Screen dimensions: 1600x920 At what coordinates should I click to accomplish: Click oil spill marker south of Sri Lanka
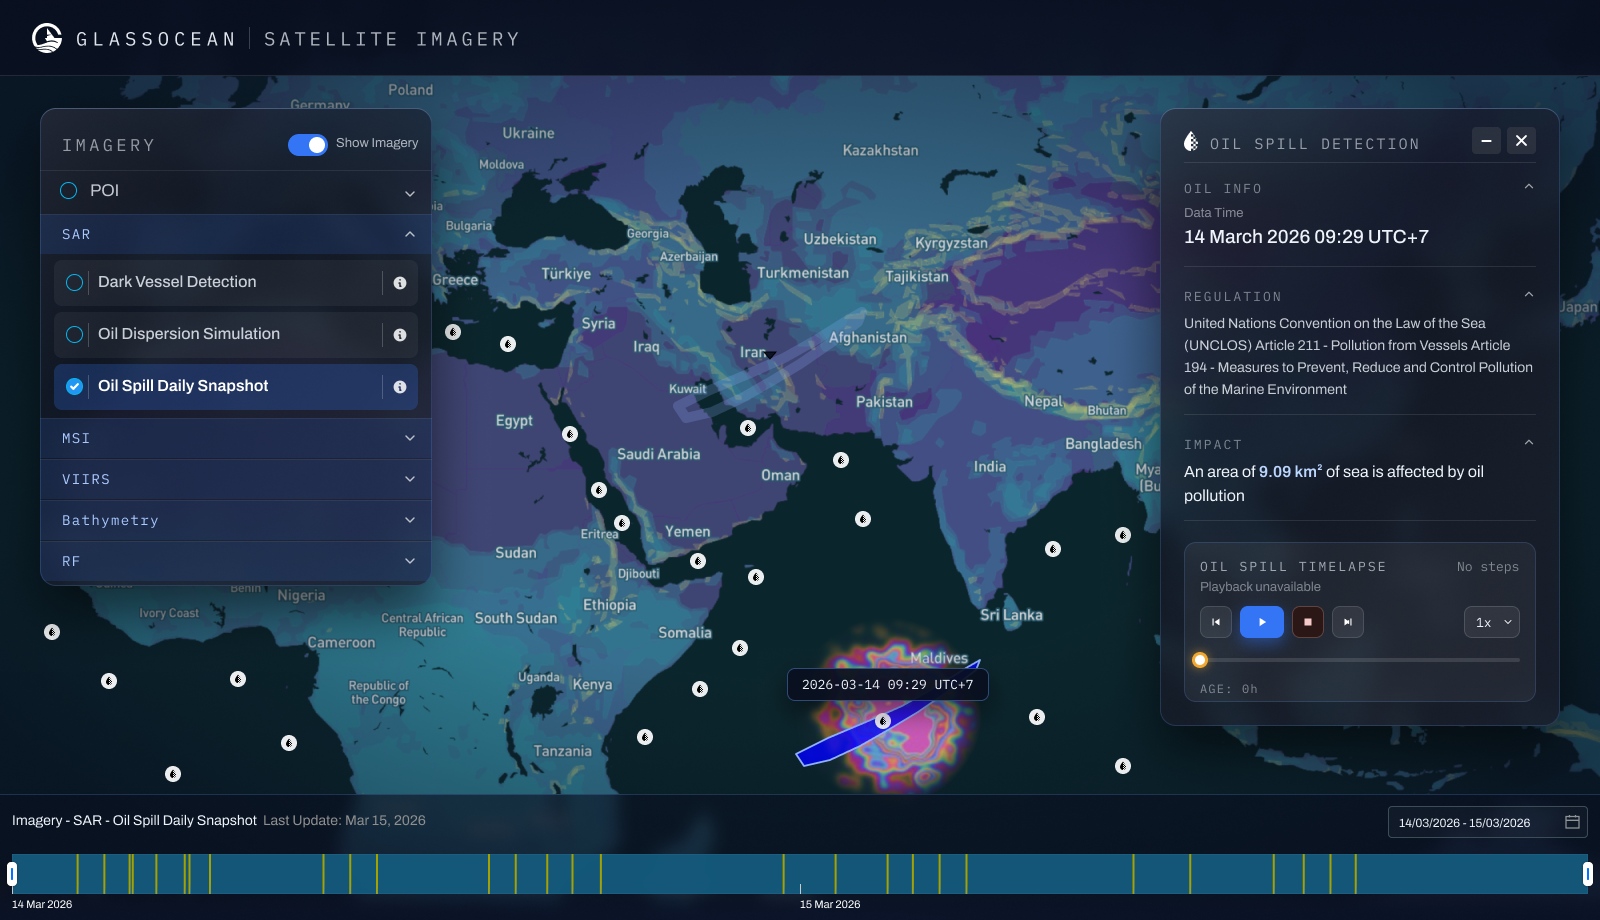pyautogui.click(x=1037, y=717)
